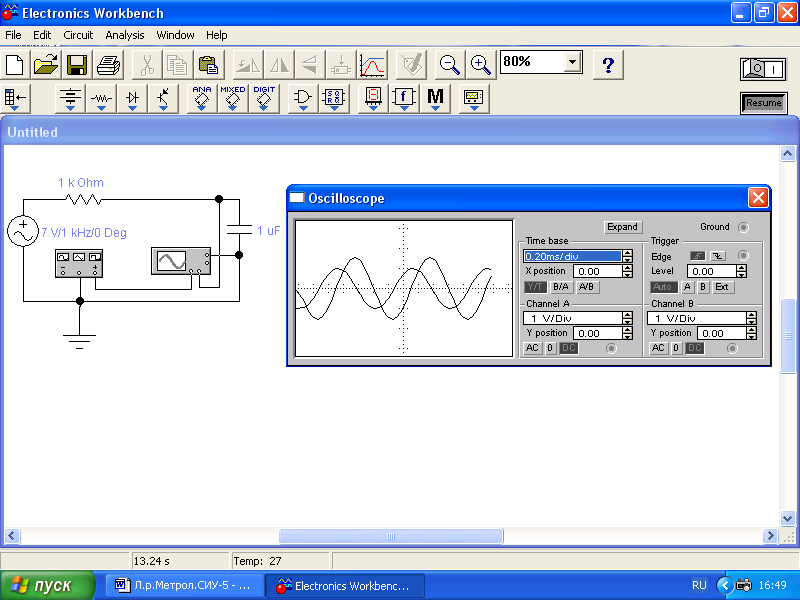Screen dimensions: 800x600
Task: Open the Window menu
Action: tap(175, 35)
